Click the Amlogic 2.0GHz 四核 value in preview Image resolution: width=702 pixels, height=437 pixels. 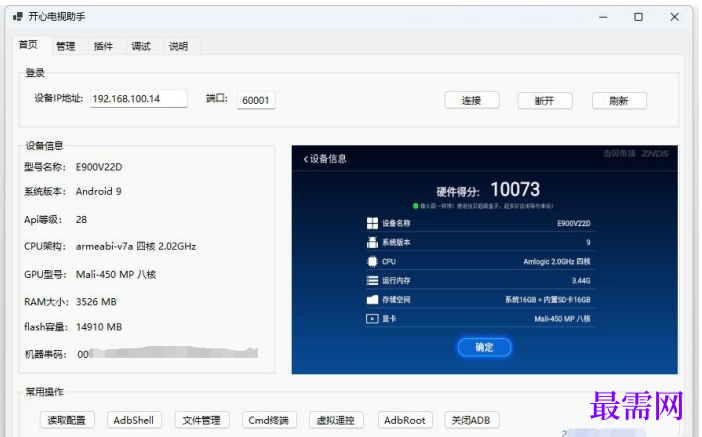click(x=556, y=261)
